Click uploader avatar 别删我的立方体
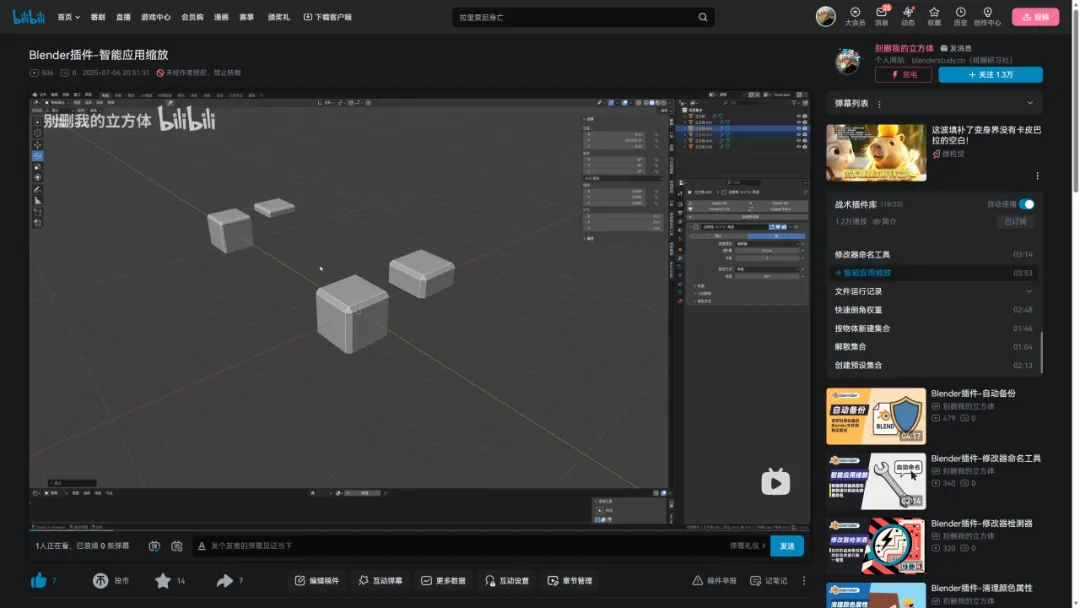 (x=847, y=61)
